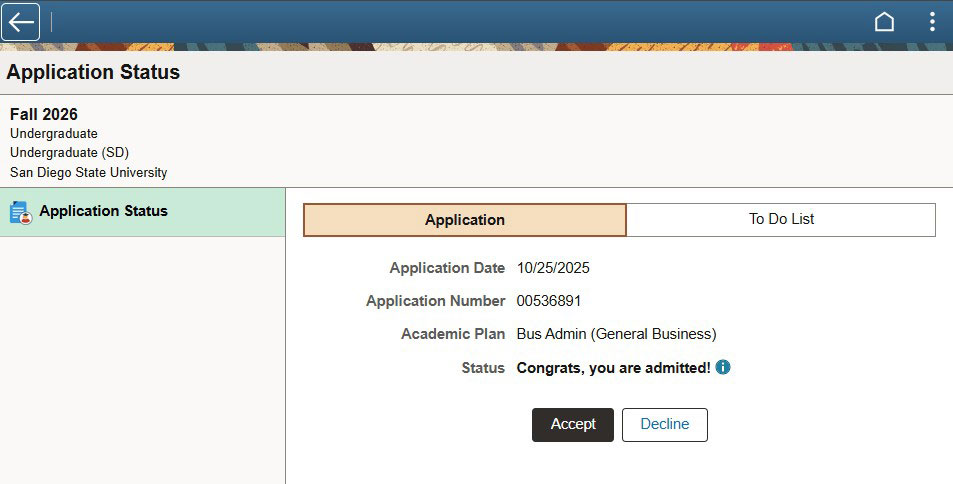The image size is (953, 484).
Task: Select Application Status label in left panel
Action: [103, 211]
